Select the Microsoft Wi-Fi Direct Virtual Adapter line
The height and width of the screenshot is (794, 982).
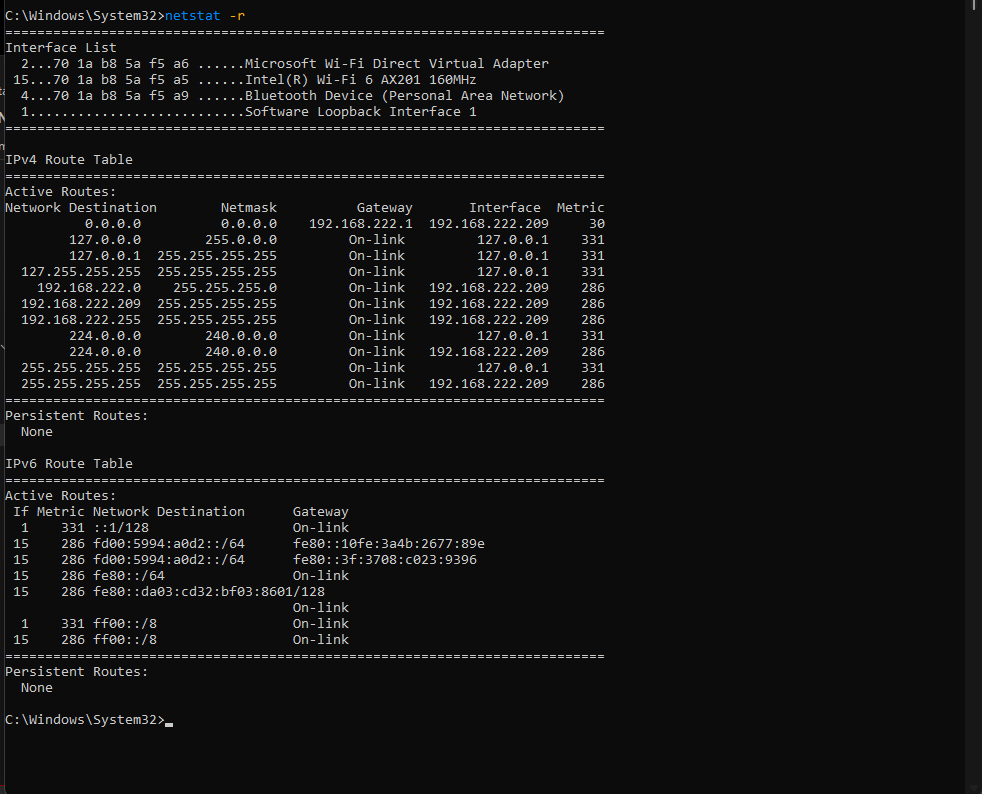[x=284, y=64]
